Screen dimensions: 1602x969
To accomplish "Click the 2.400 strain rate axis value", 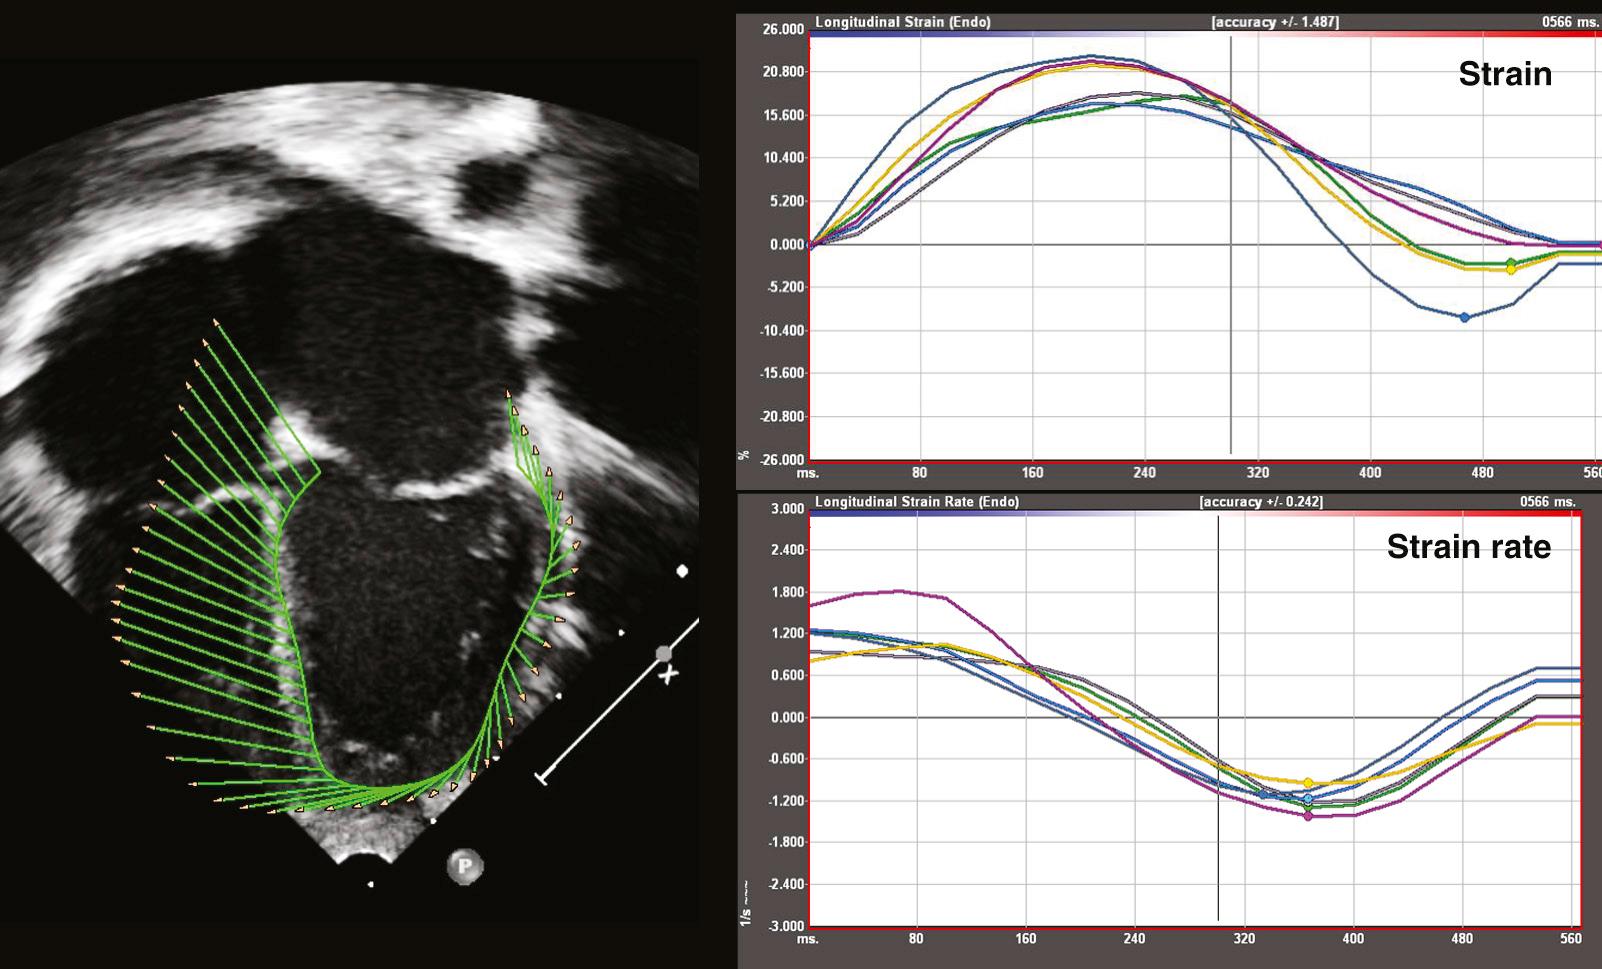I will pos(788,550).
